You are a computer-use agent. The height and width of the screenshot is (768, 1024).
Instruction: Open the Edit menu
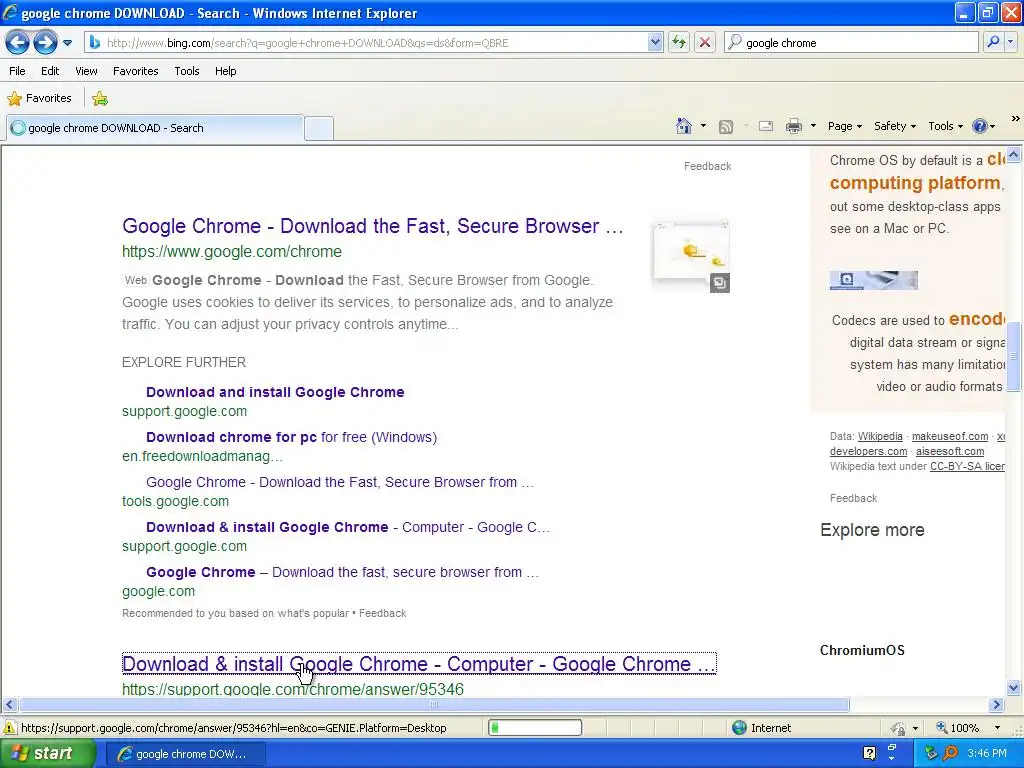pos(50,71)
